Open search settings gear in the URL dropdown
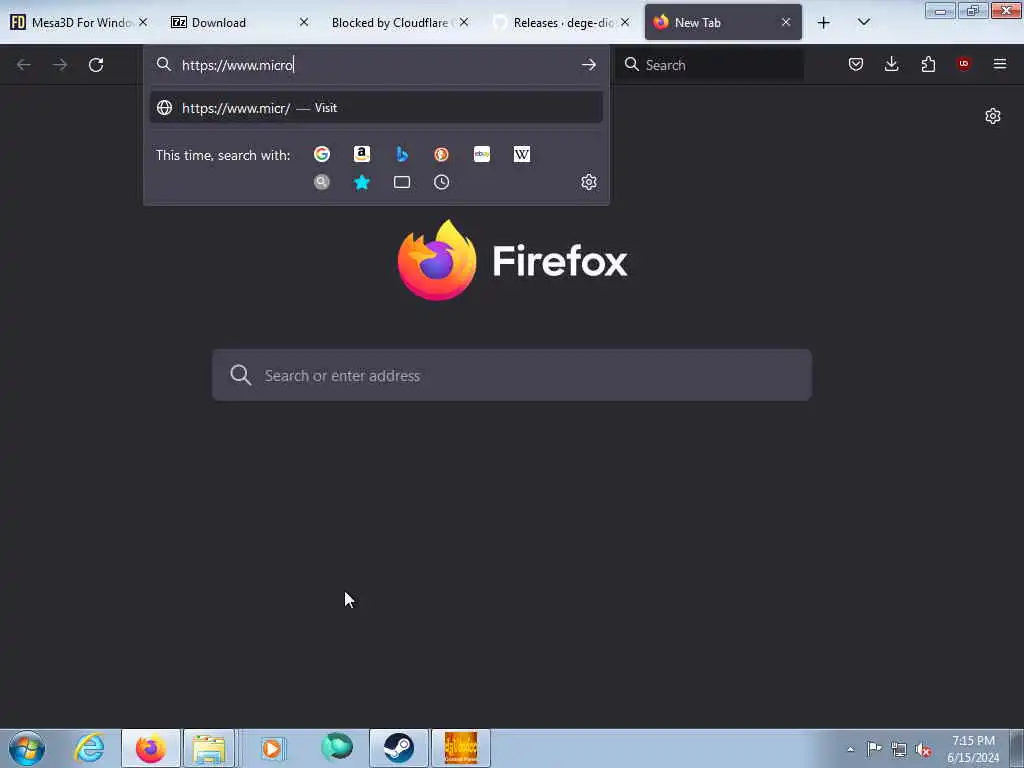Viewport: 1024px width, 768px height. pyautogui.click(x=589, y=182)
